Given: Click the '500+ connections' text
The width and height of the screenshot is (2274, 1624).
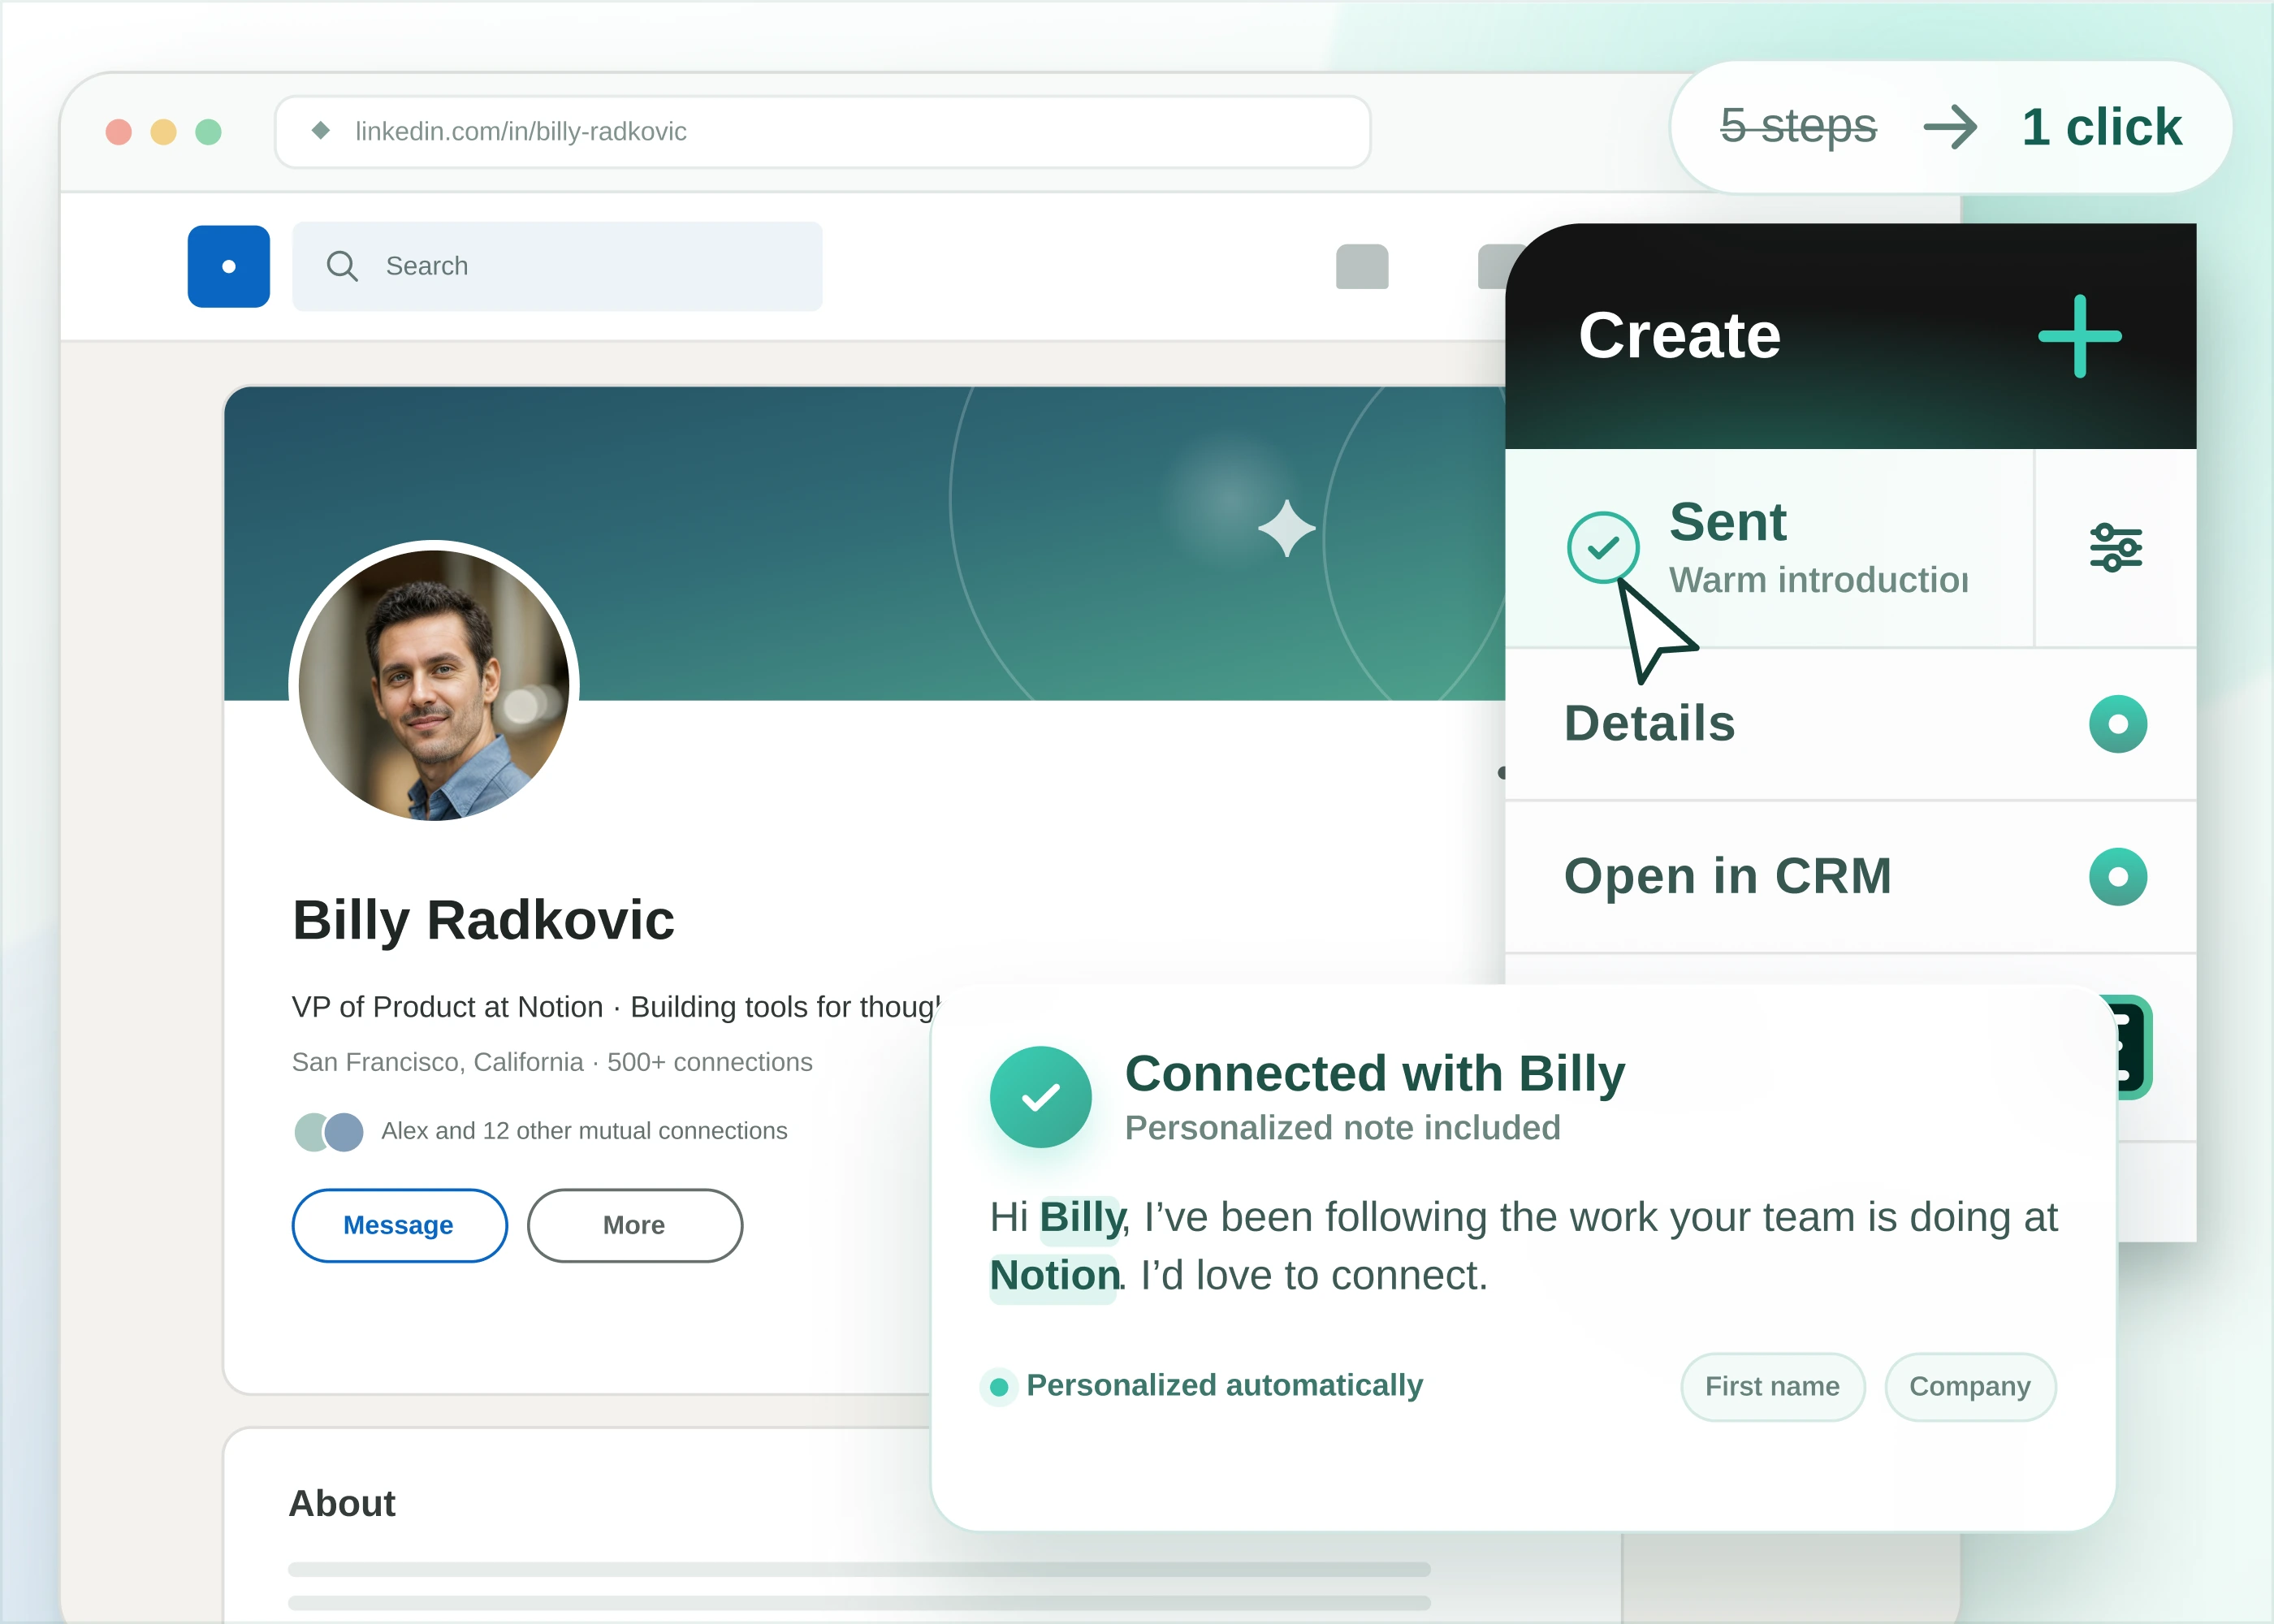Looking at the screenshot, I should click(x=710, y=1062).
